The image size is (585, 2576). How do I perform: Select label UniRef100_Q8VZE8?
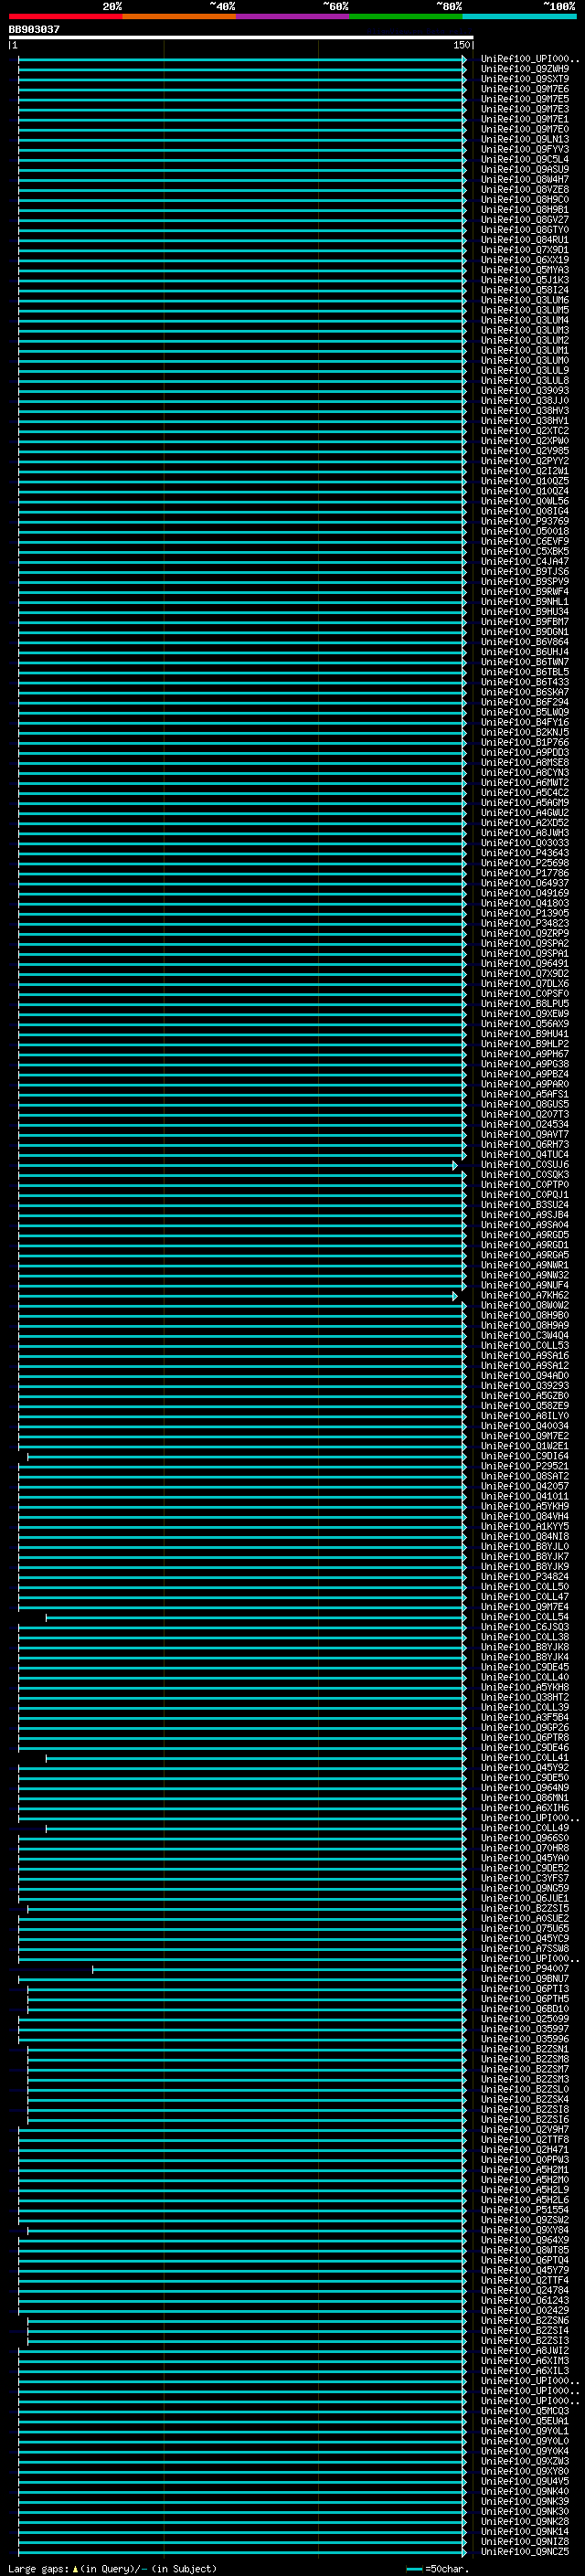point(525,190)
